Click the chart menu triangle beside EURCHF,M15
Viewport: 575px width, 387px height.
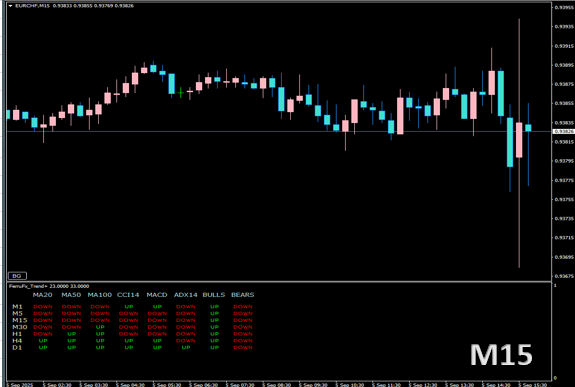pos(10,6)
